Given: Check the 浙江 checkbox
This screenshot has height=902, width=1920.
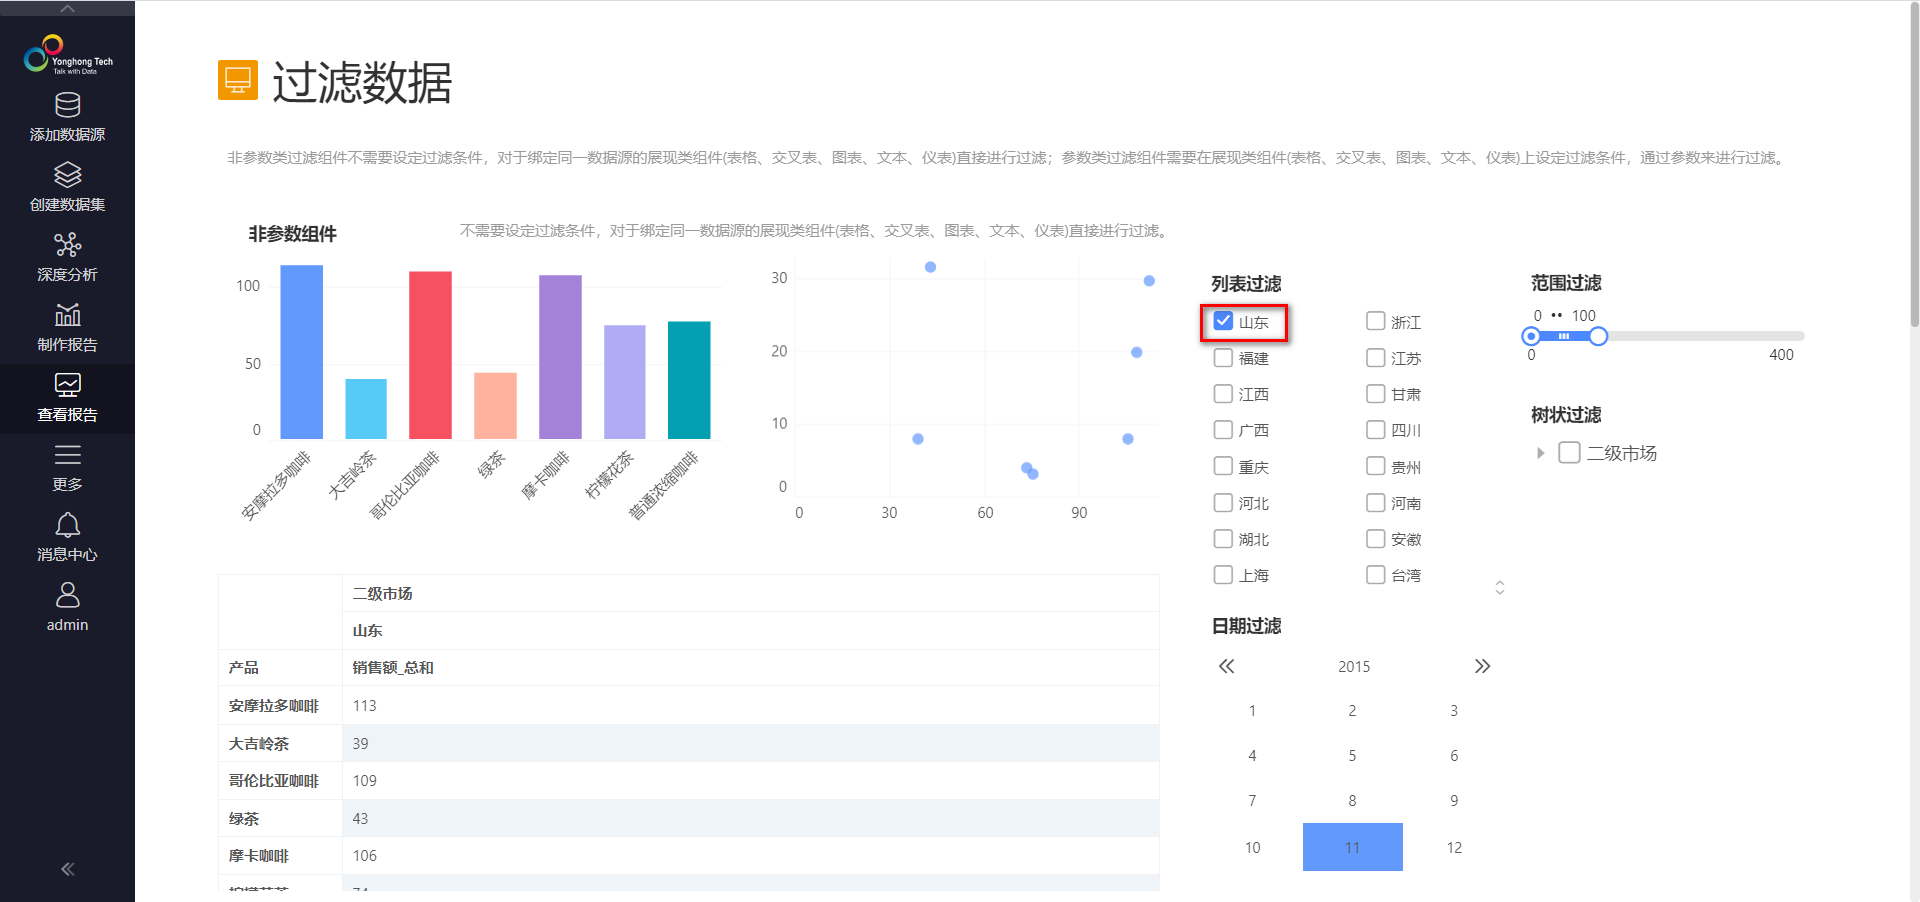Looking at the screenshot, I should pyautogui.click(x=1376, y=321).
